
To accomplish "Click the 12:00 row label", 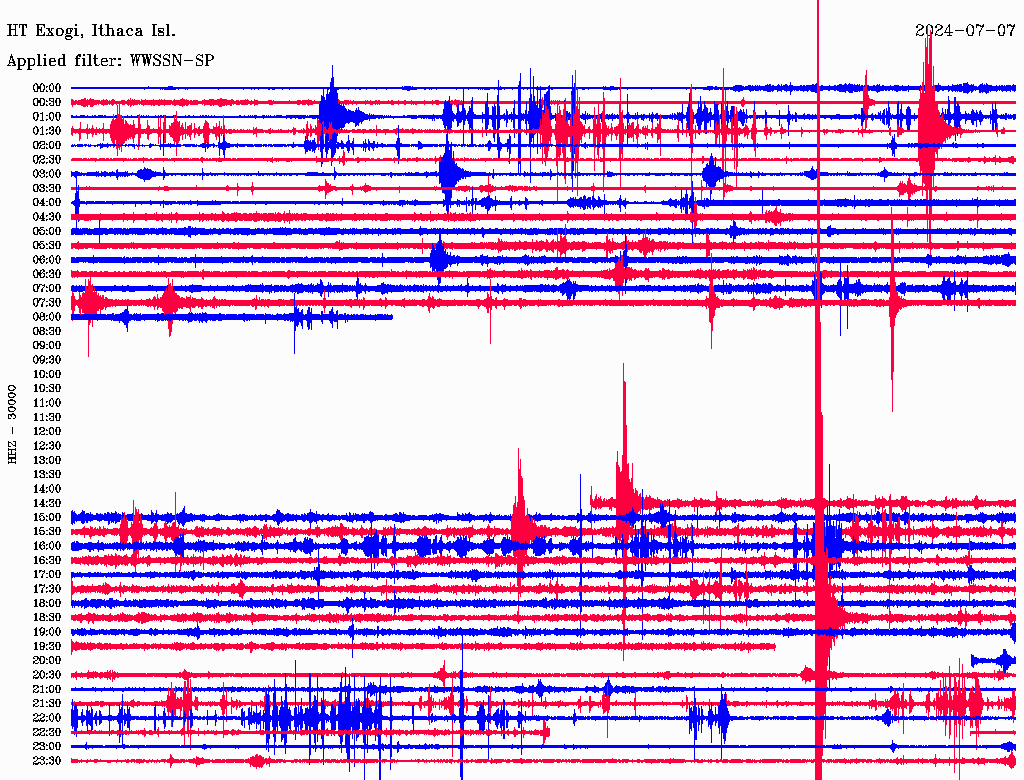I will coord(47,431).
